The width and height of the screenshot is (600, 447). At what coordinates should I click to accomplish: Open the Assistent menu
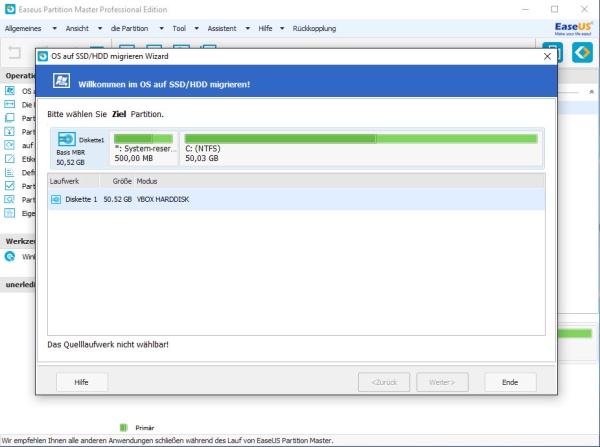[x=222, y=28]
